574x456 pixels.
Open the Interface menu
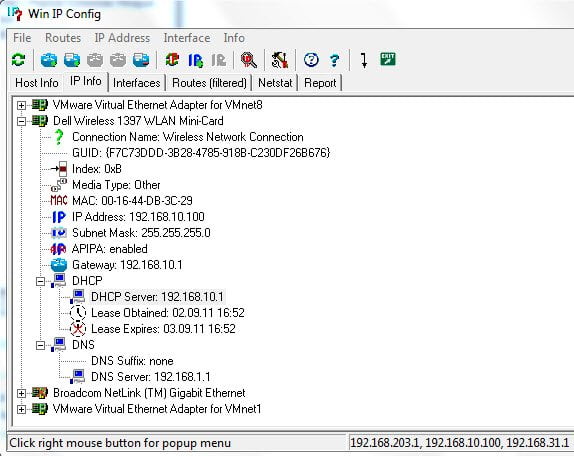click(187, 38)
